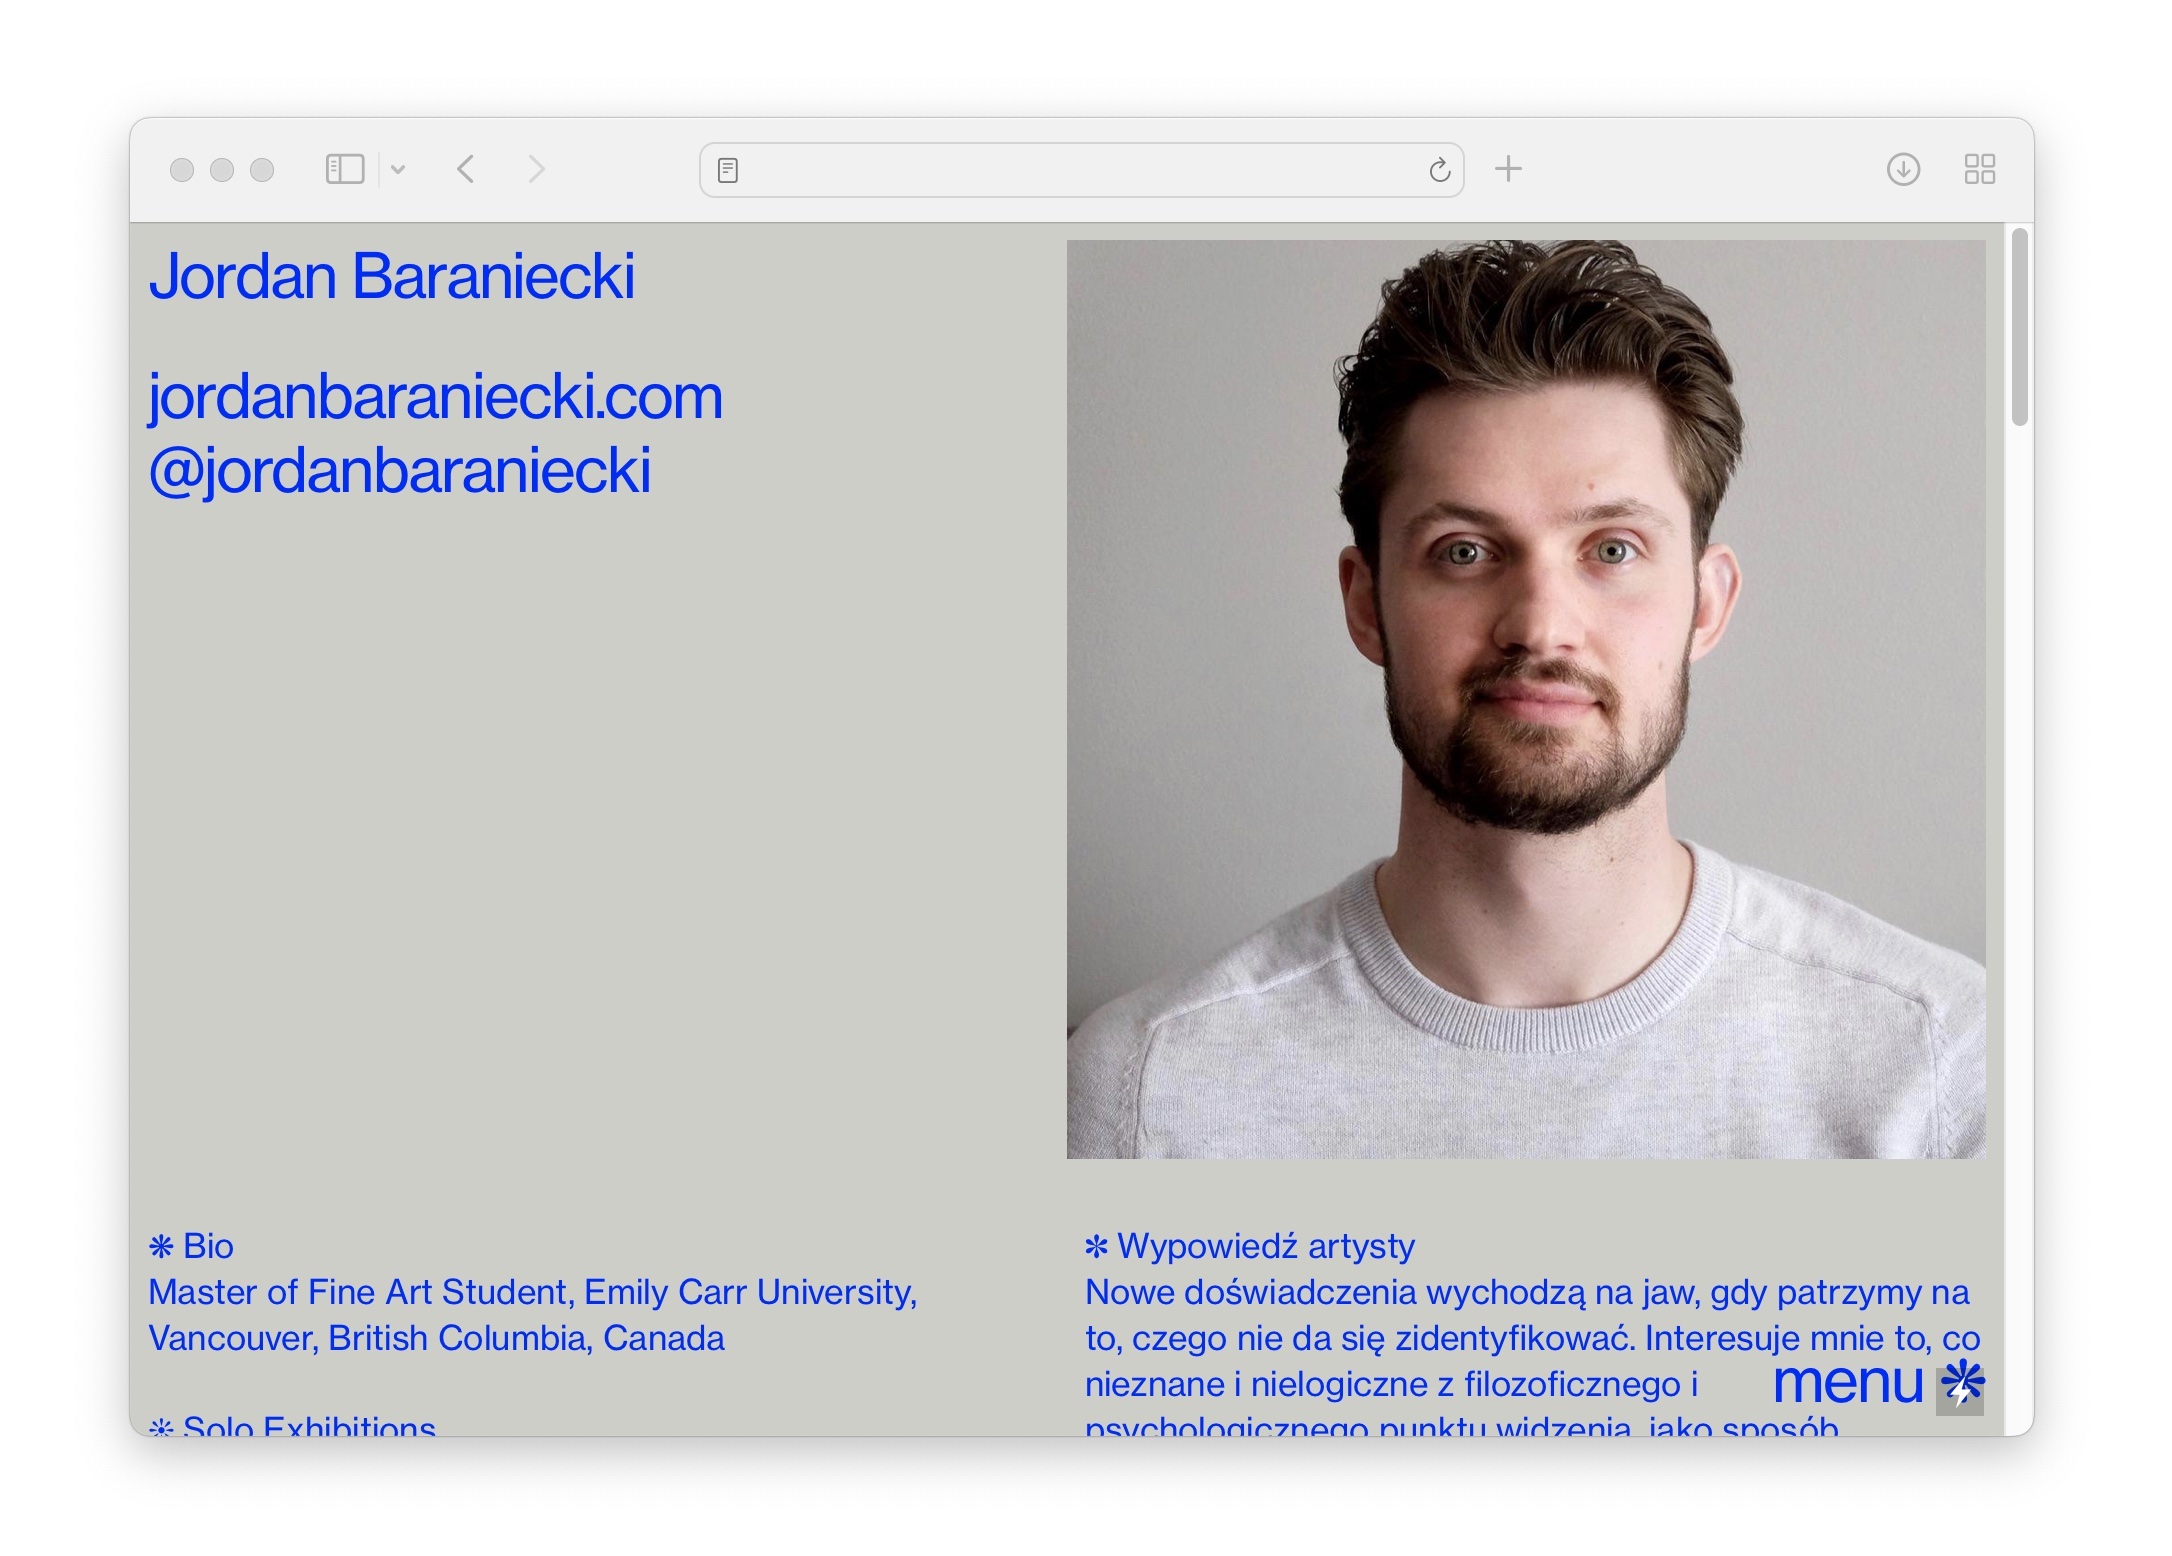Click the reader page icon in address bar
This screenshot has height=1556, width=2172.
tap(728, 170)
